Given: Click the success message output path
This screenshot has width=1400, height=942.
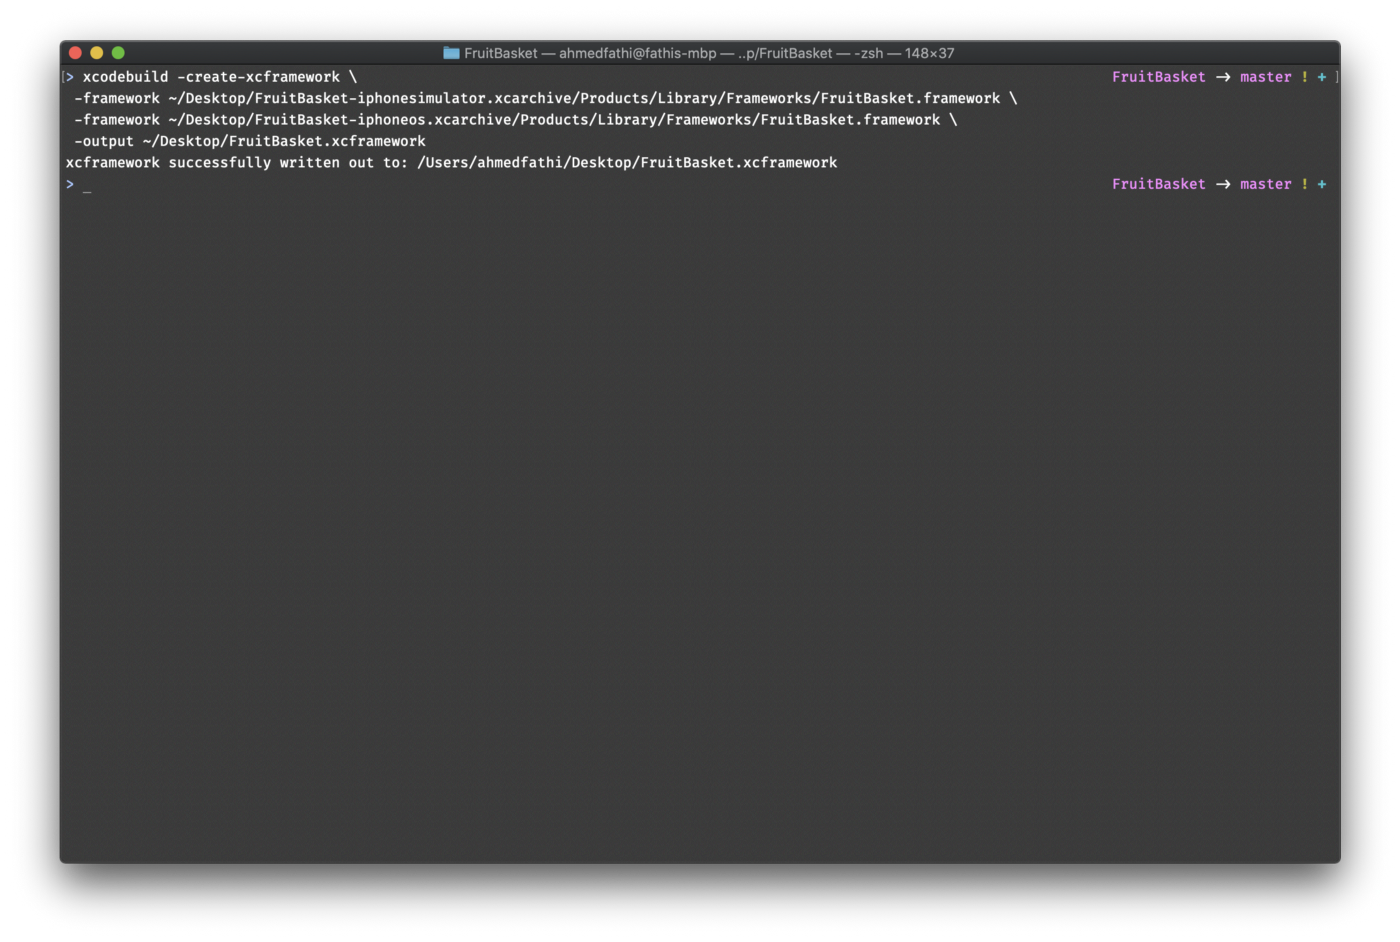Looking at the screenshot, I should (626, 162).
